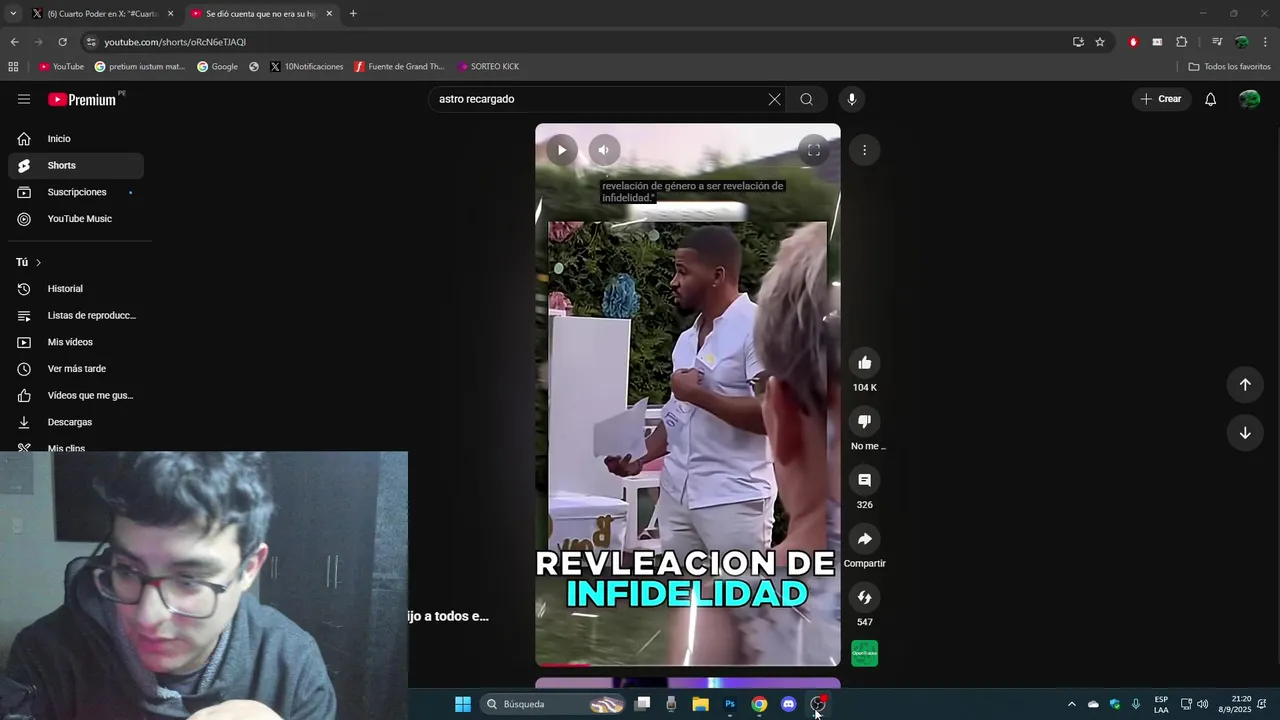Open Descargas in the sidebar

76,422
